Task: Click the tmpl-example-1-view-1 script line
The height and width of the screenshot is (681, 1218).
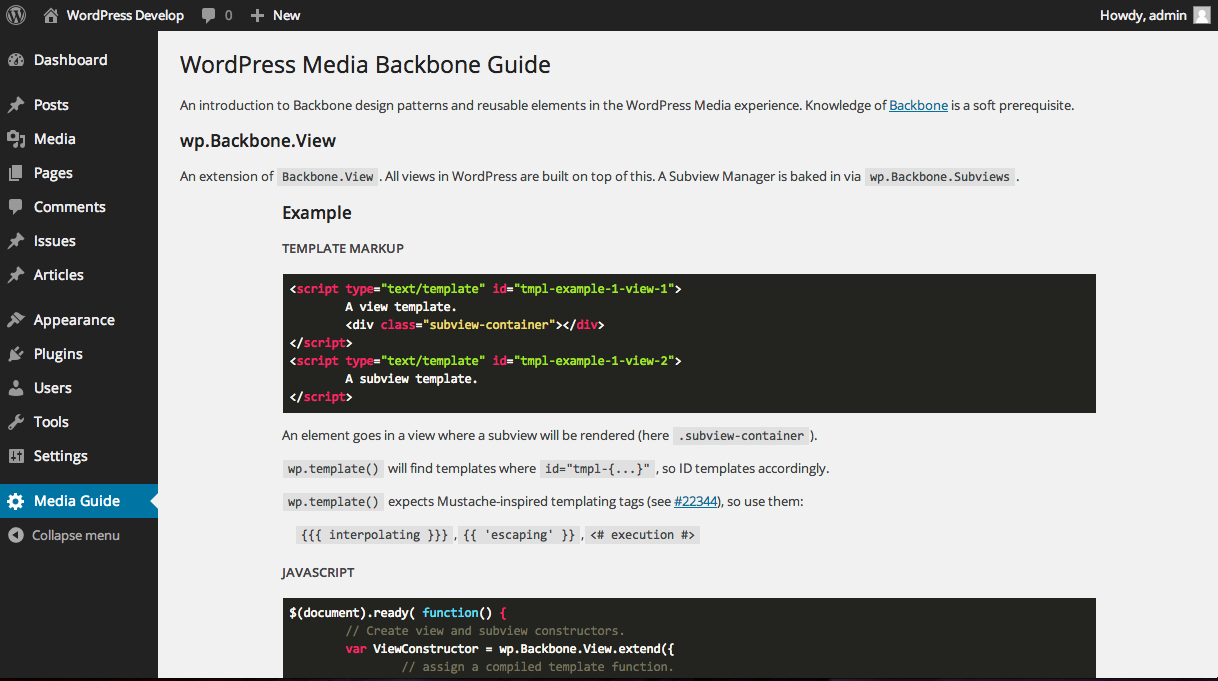Action: click(486, 288)
